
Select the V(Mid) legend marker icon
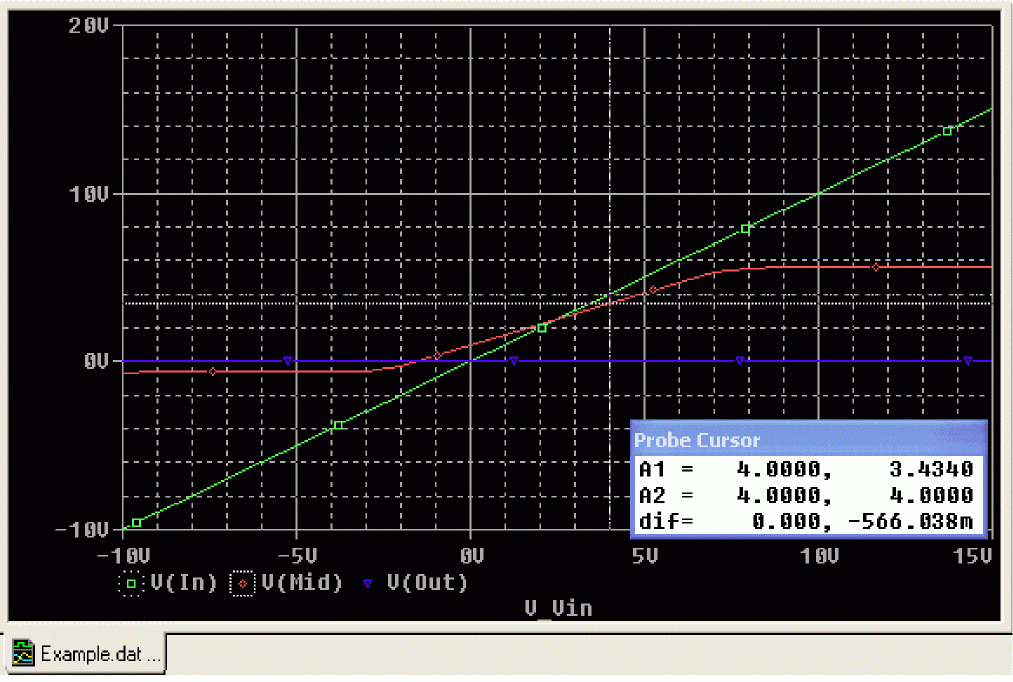242,583
